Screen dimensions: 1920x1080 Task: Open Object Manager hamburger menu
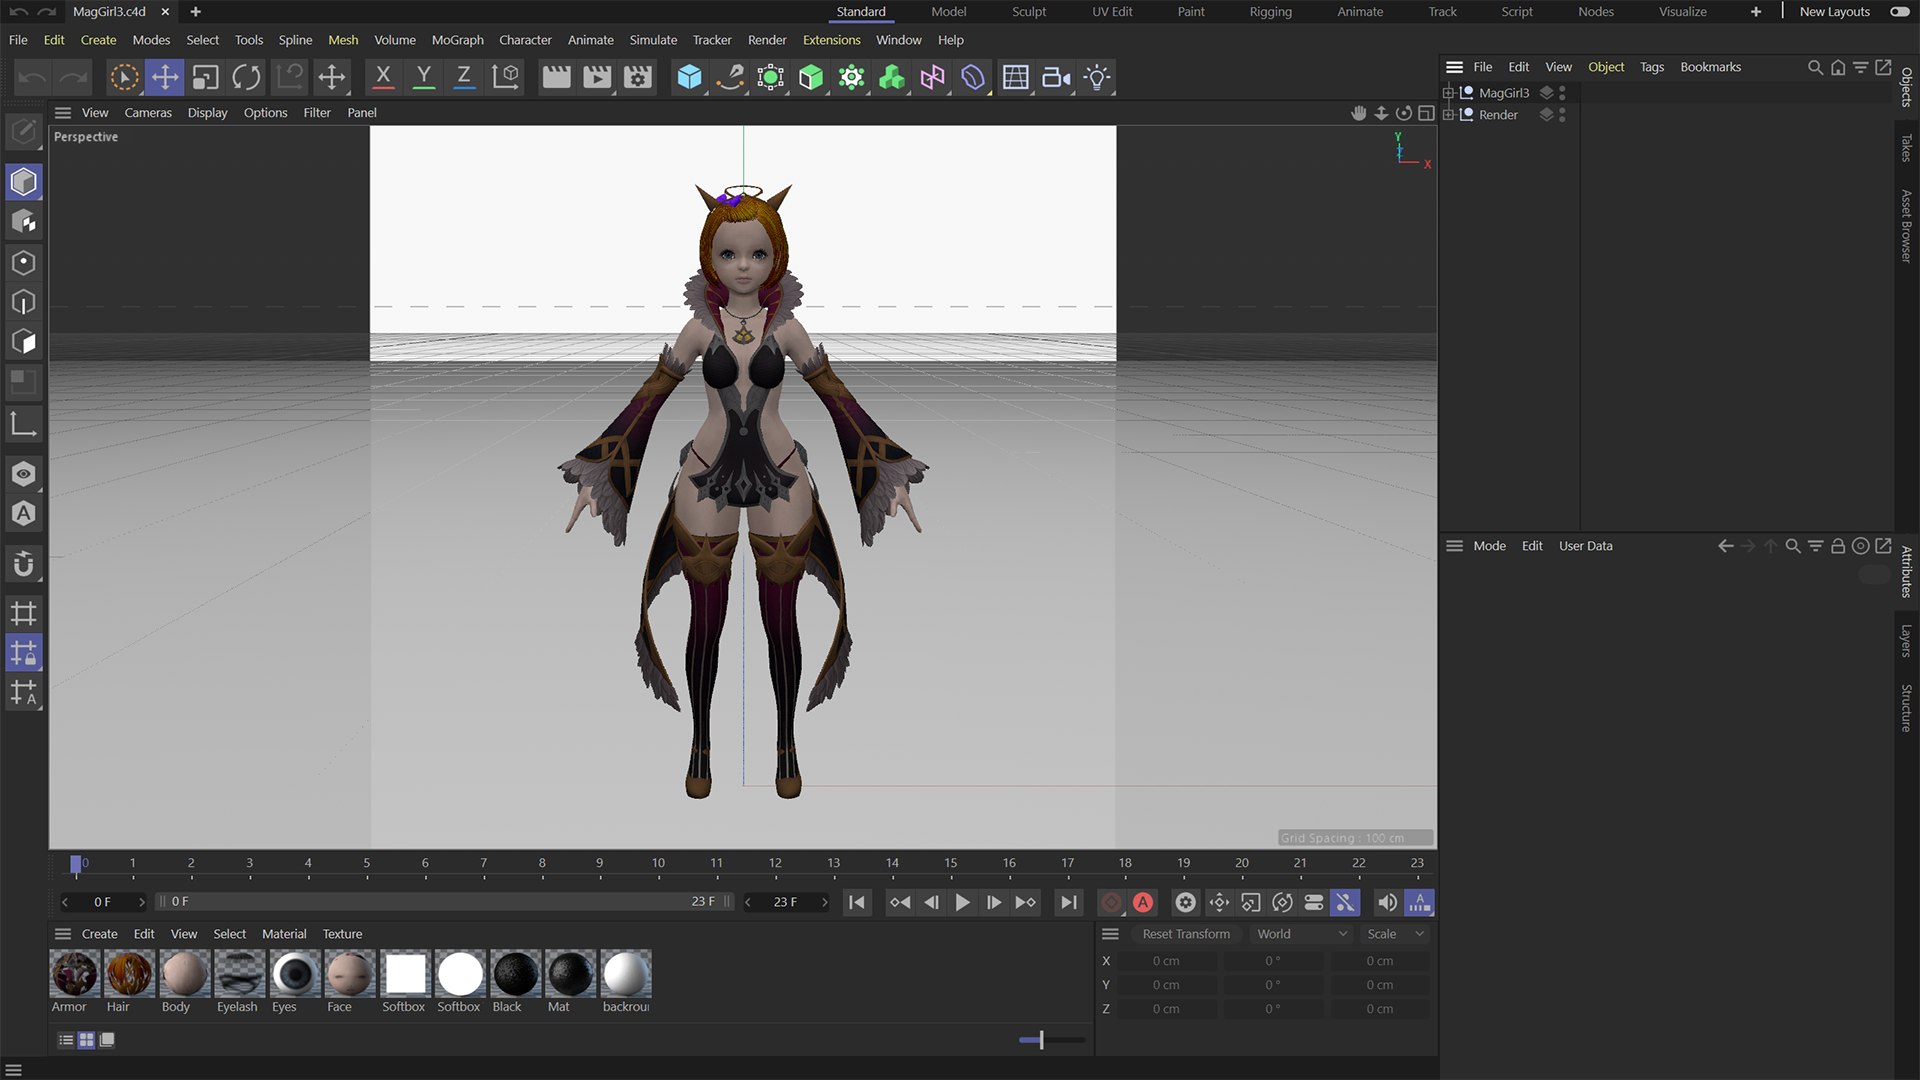click(1455, 67)
